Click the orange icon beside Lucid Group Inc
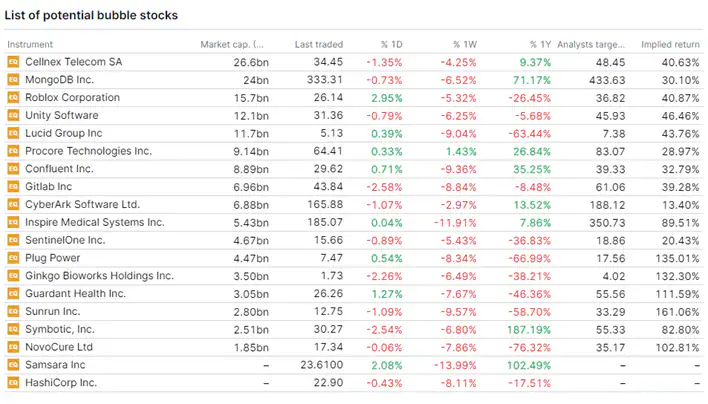 point(13,133)
